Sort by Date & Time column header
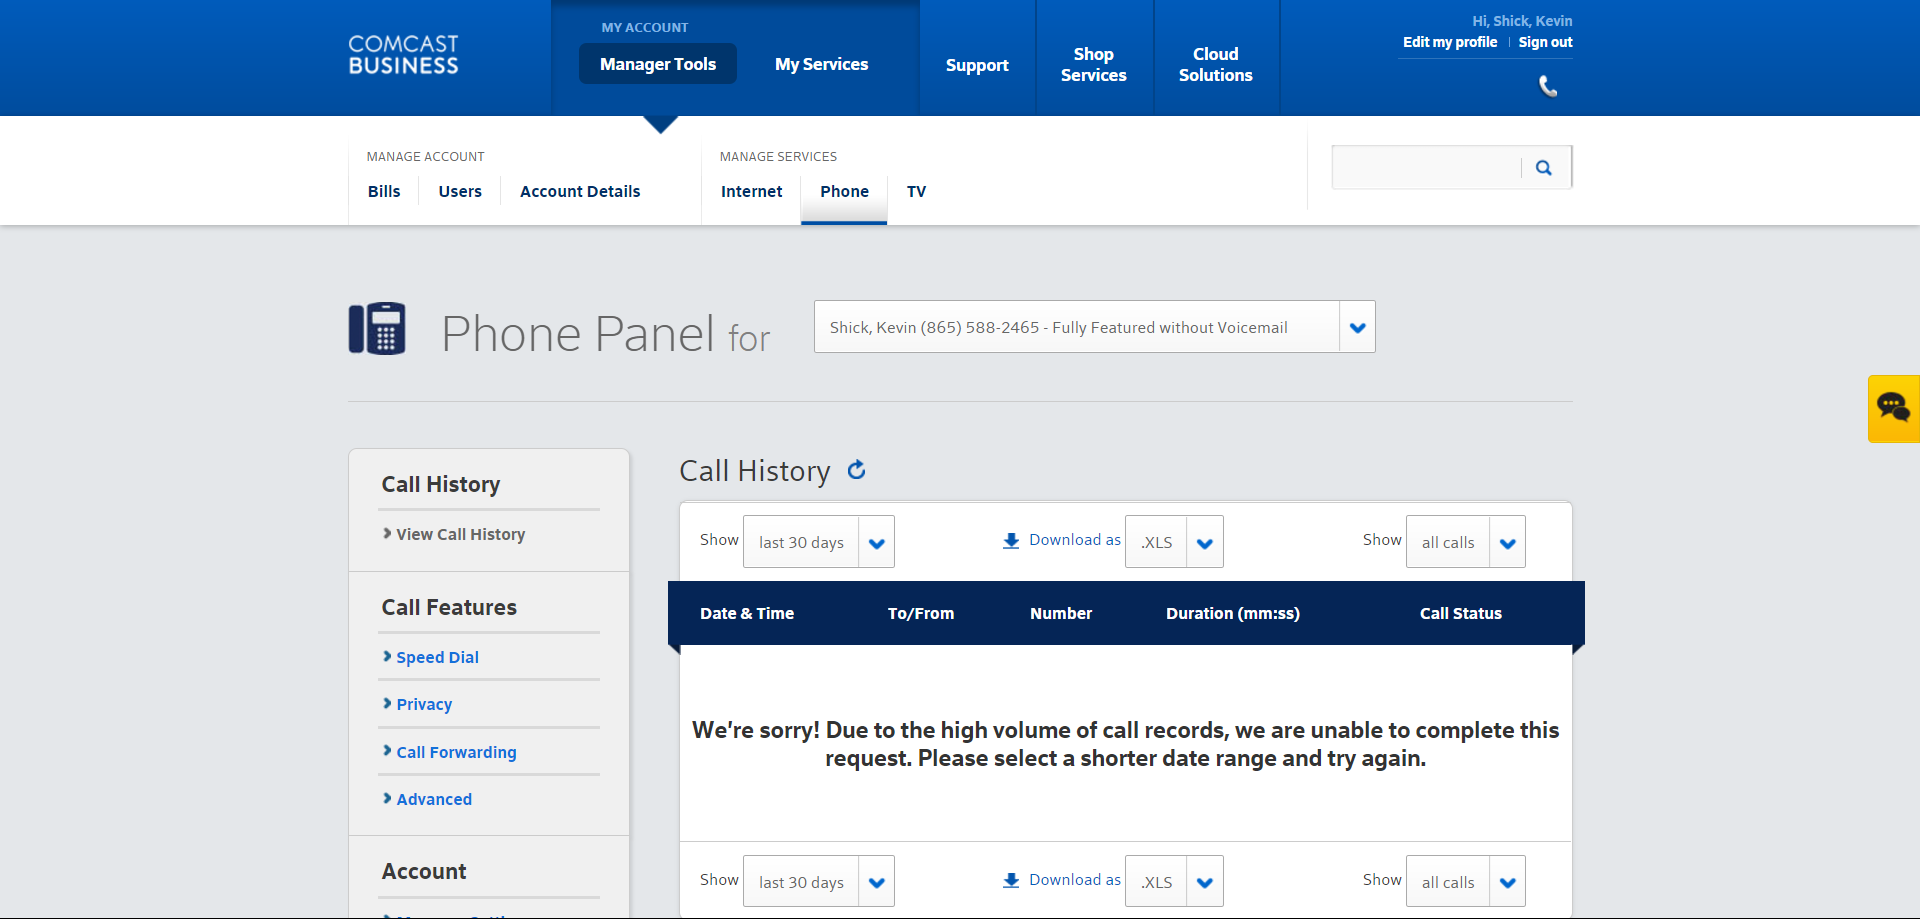 (747, 613)
